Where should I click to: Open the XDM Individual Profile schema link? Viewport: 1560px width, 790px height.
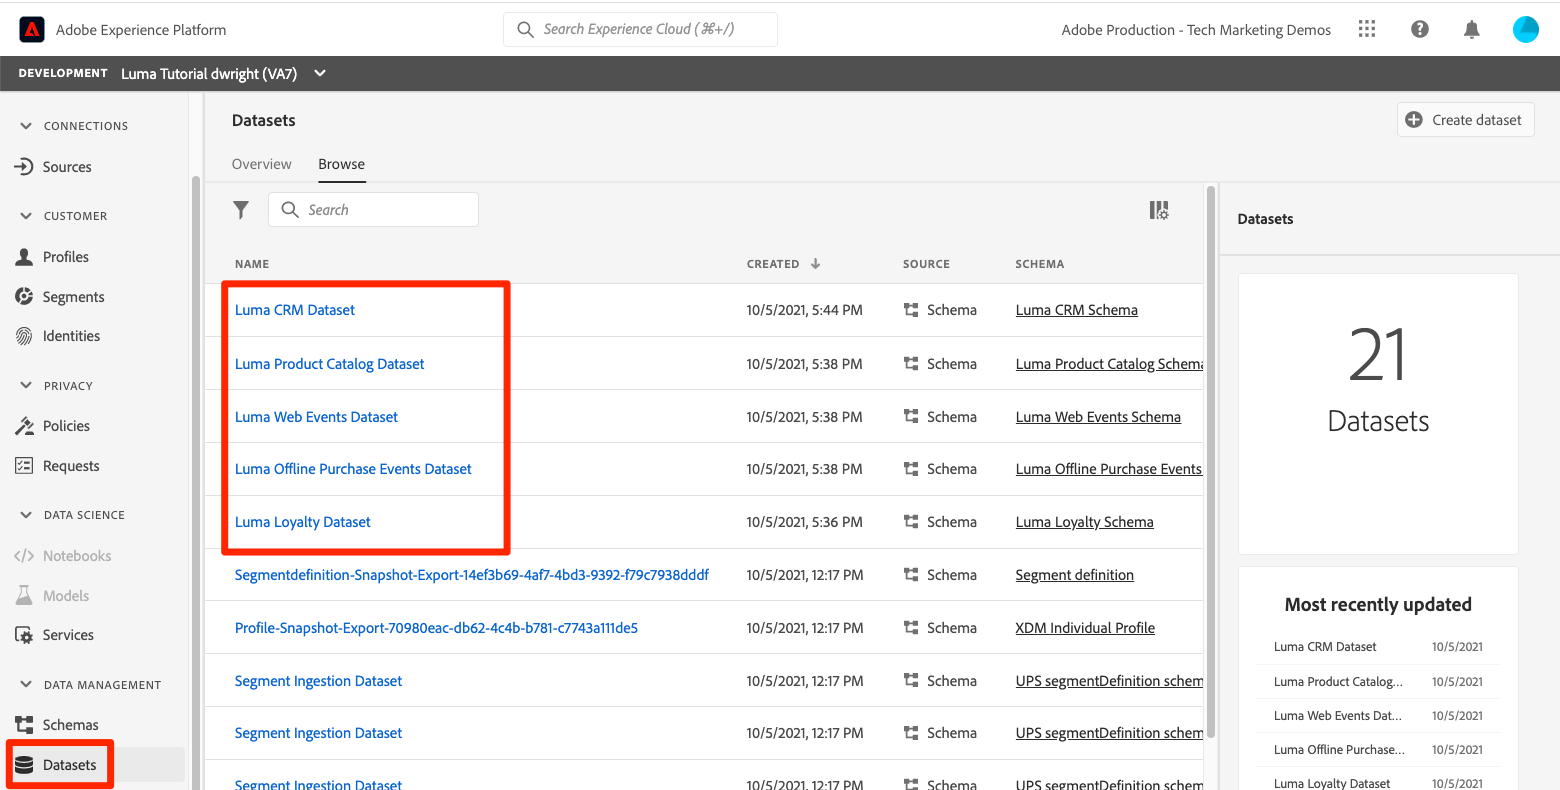pos(1085,628)
